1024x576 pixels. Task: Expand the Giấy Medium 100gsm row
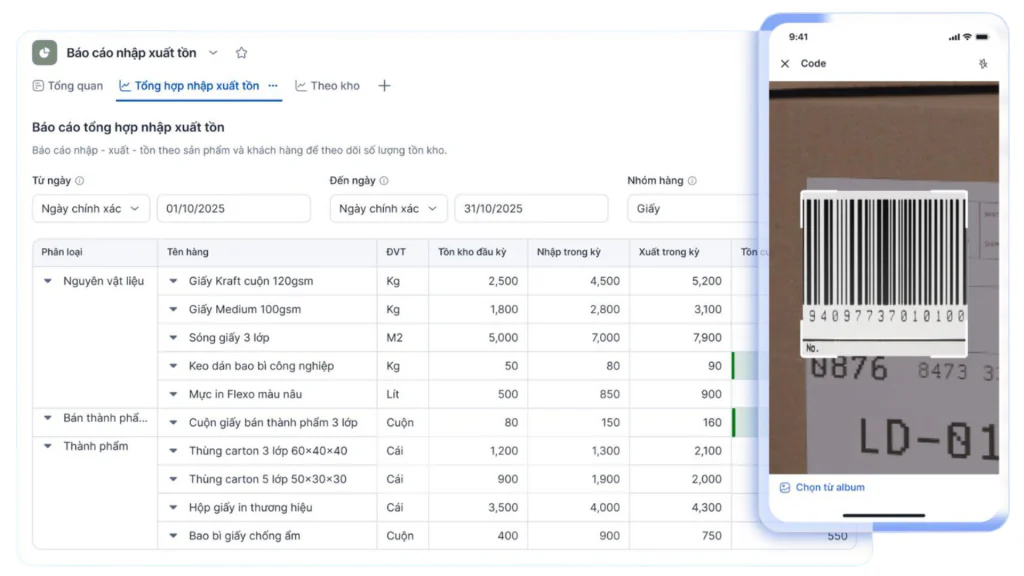point(173,310)
